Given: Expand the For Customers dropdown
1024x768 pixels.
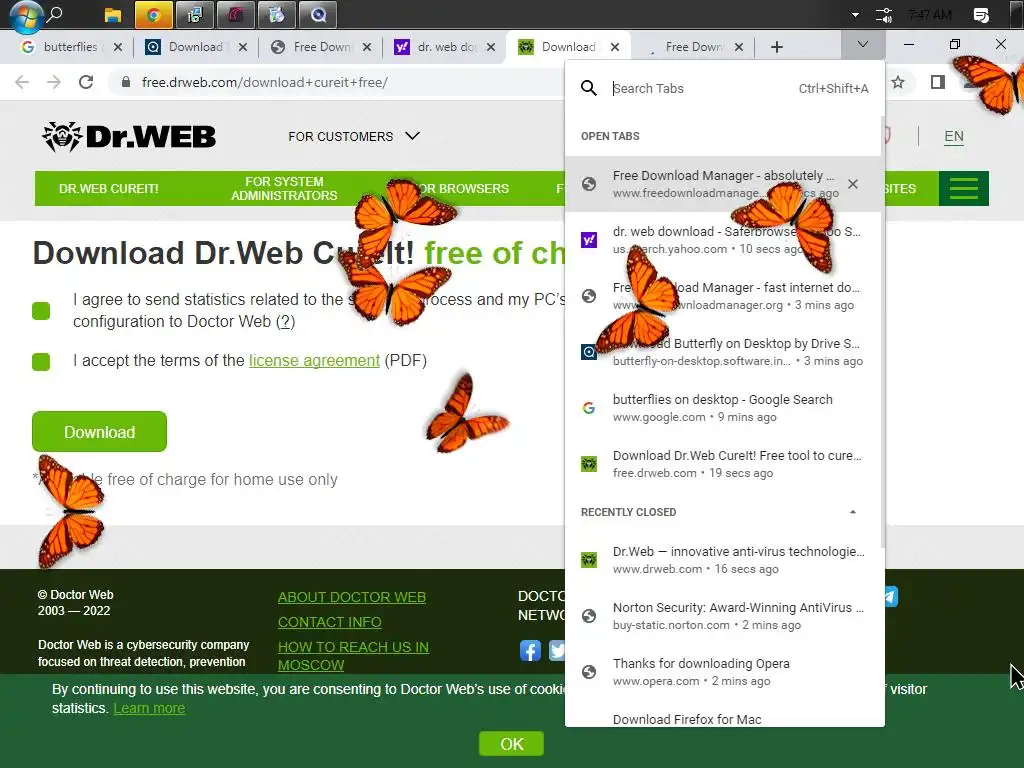Looking at the screenshot, I should 354,136.
